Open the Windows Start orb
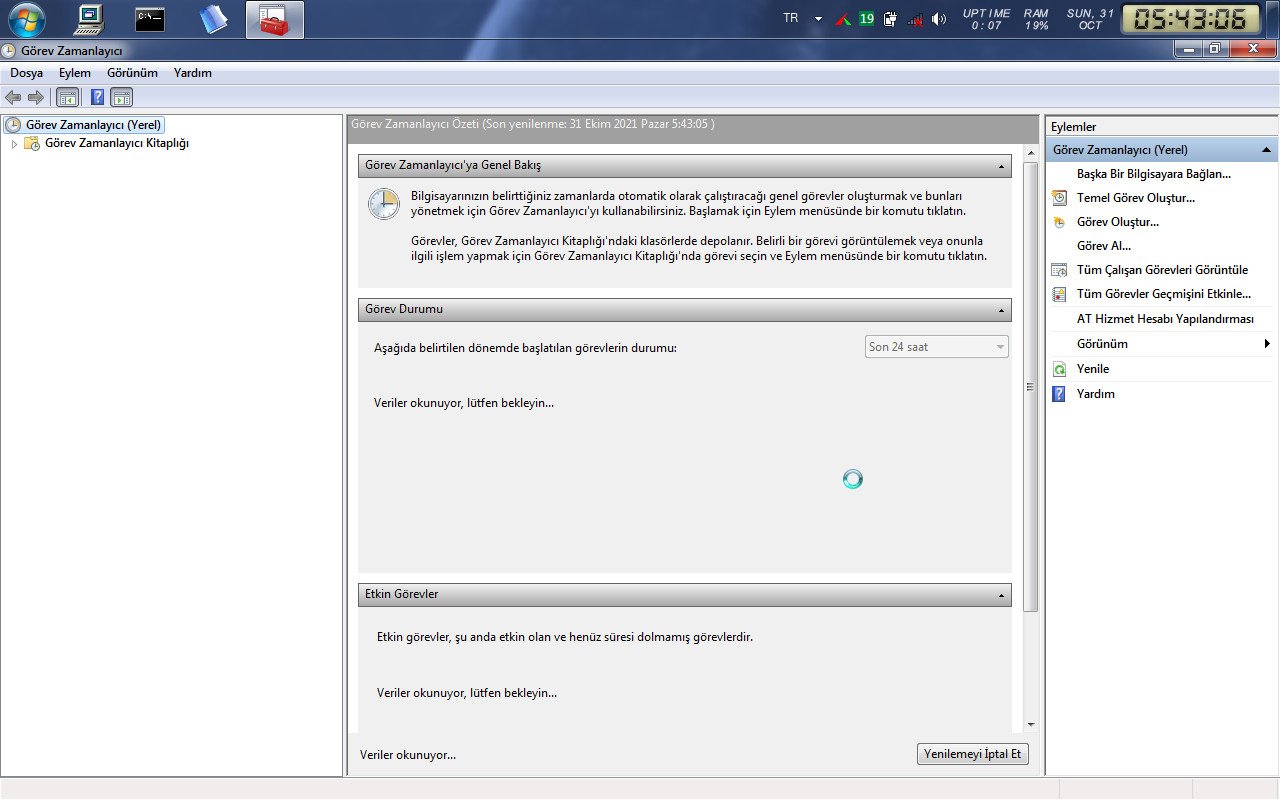The width and height of the screenshot is (1280, 800). (27, 19)
